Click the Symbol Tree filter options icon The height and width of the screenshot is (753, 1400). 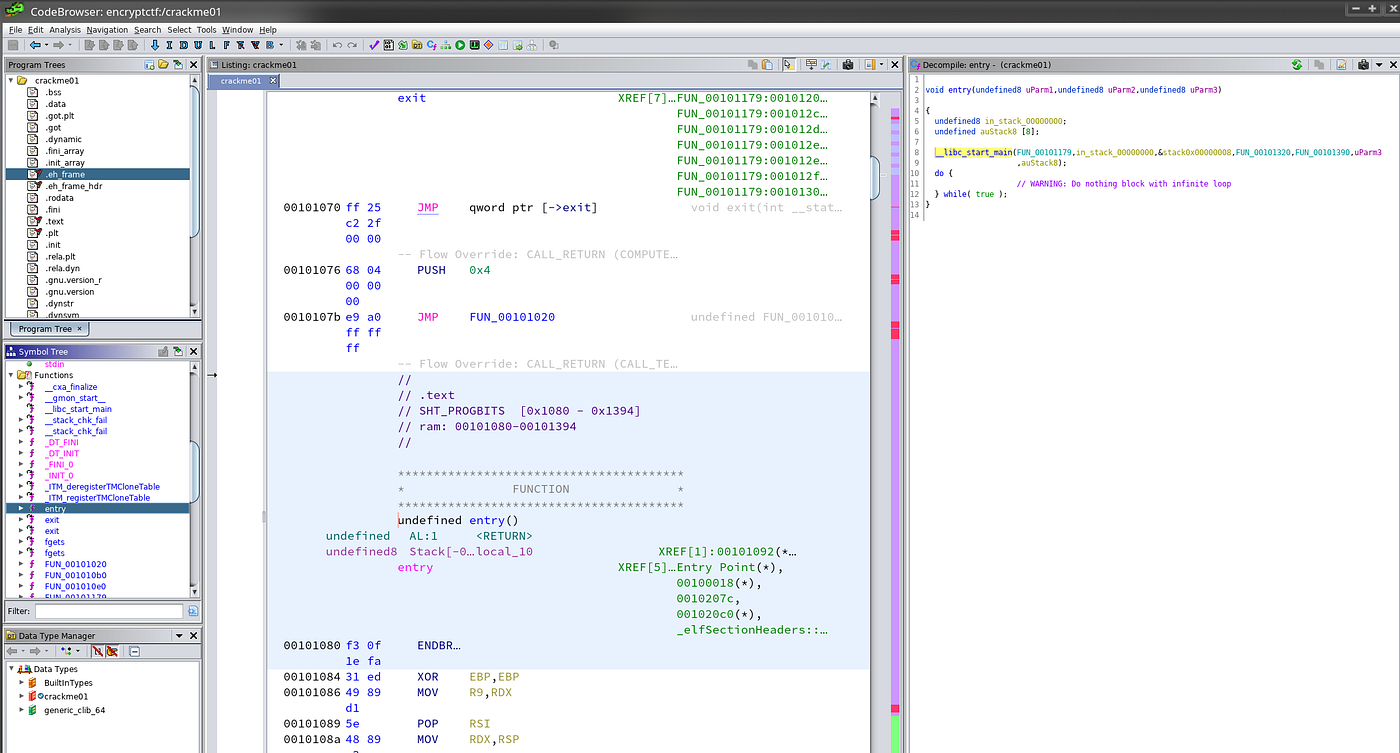point(193,611)
